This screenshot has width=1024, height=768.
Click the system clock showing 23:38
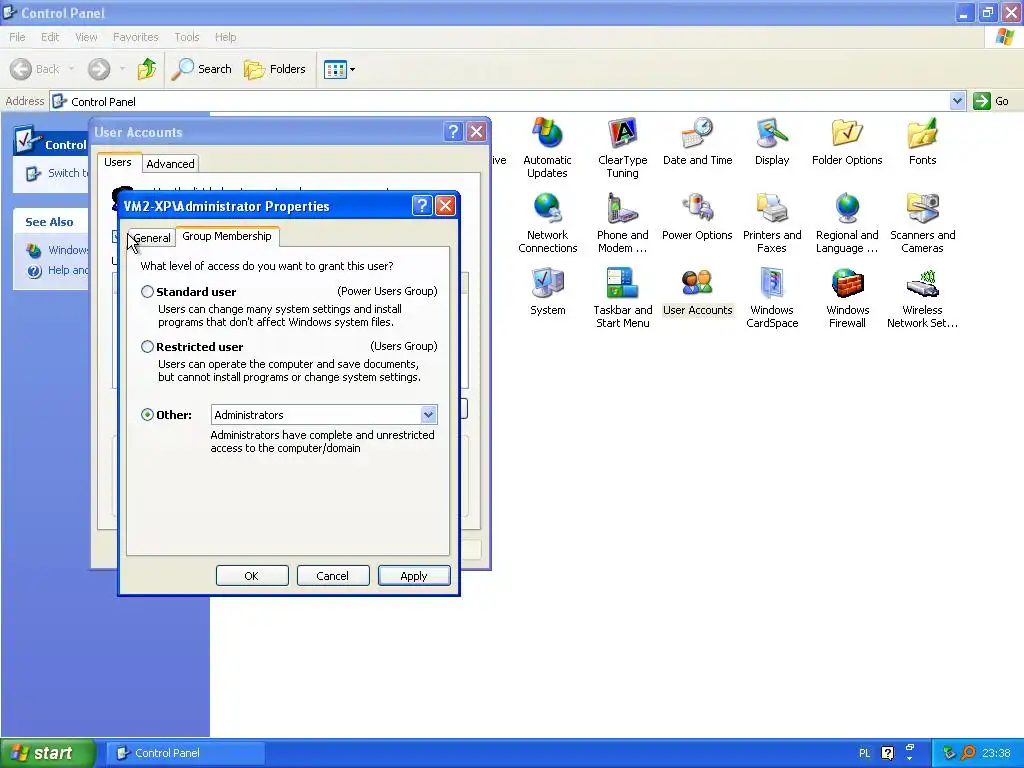996,753
